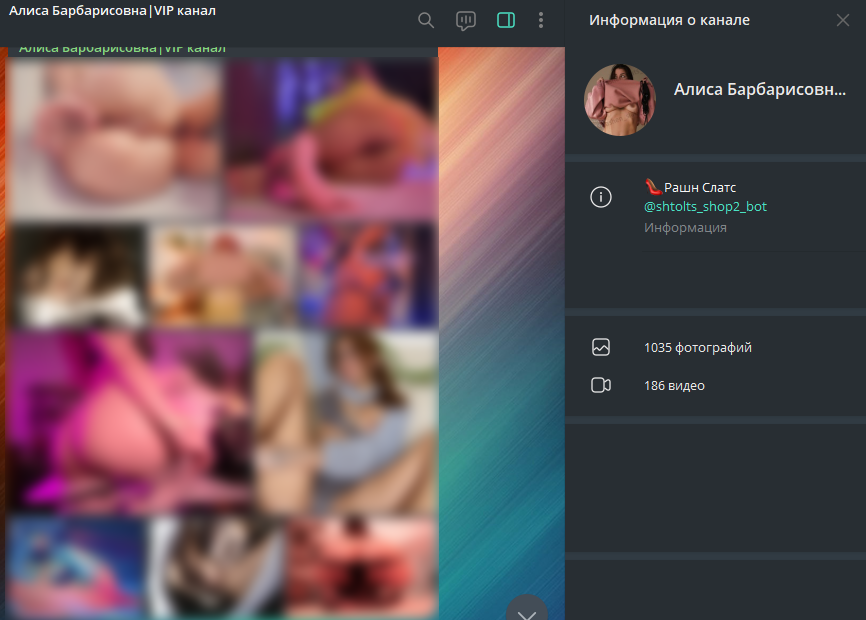Click the Рашн Слатс description text
Viewport: 866px width, 620px height.
[x=699, y=187]
